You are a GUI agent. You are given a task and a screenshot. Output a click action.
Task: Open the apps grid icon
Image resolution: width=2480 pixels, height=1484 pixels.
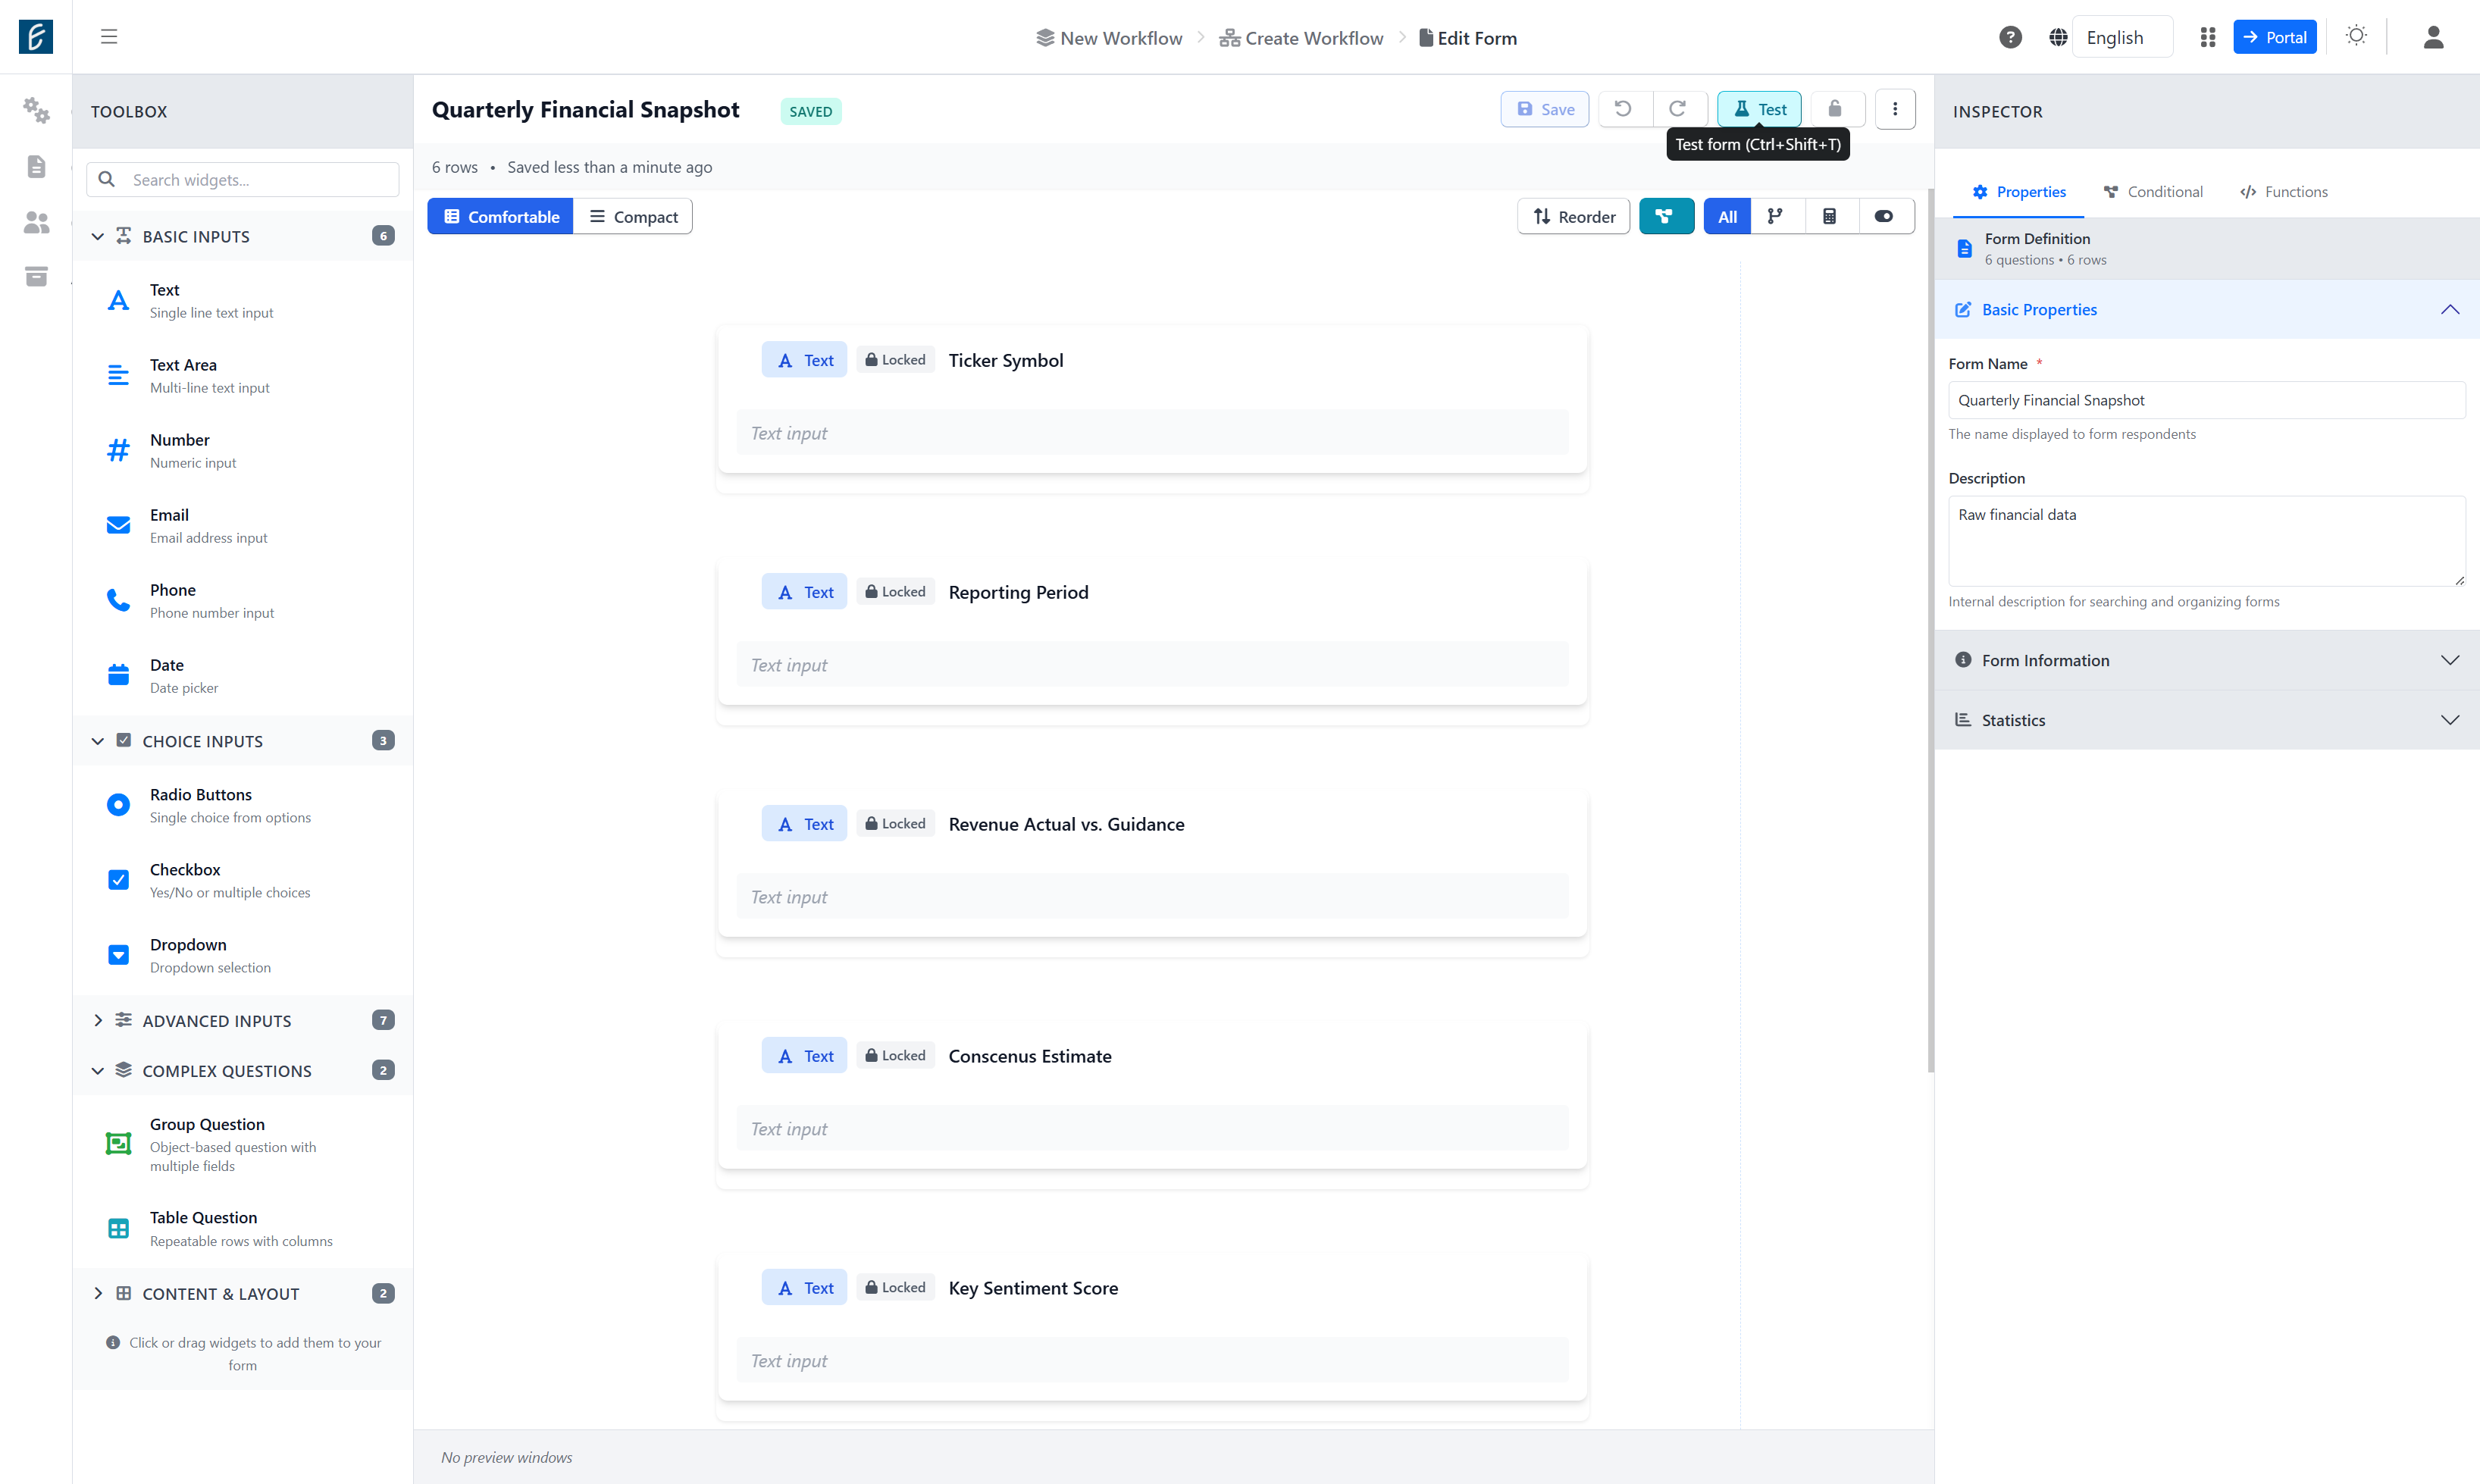tap(2207, 37)
